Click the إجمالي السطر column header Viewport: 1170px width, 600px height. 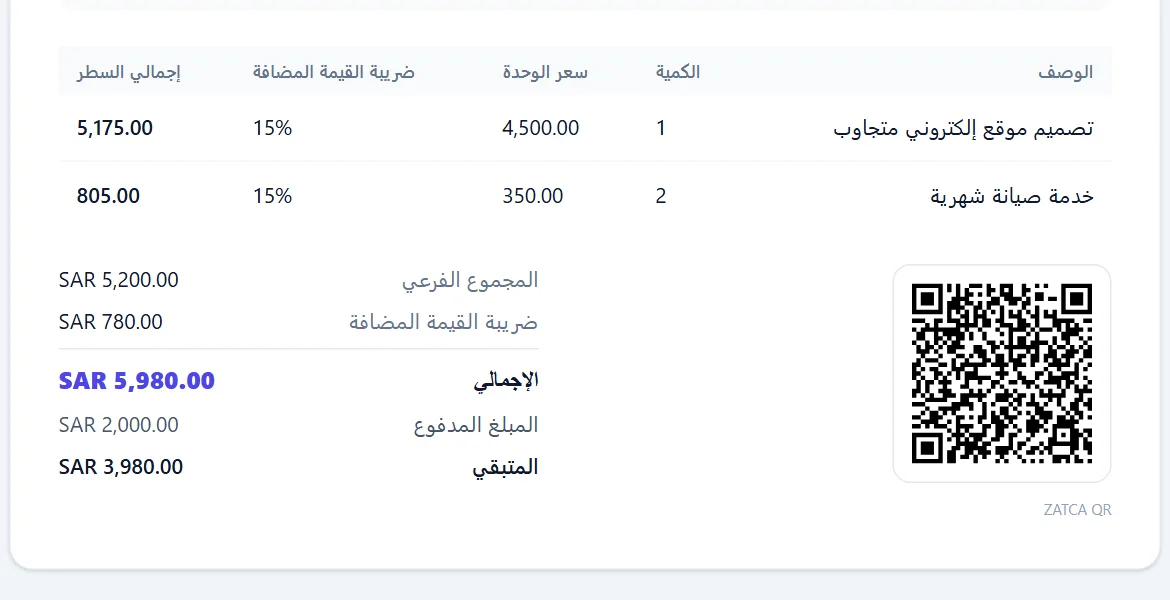click(x=128, y=72)
